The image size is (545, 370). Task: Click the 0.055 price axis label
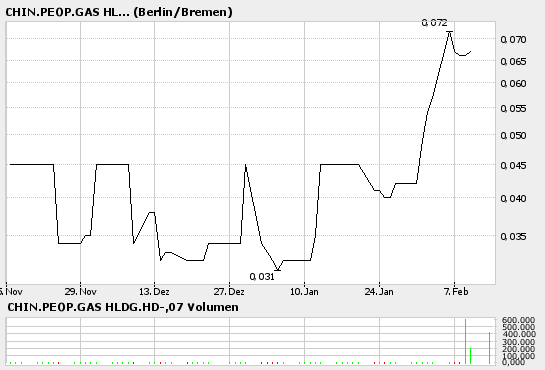tap(513, 109)
